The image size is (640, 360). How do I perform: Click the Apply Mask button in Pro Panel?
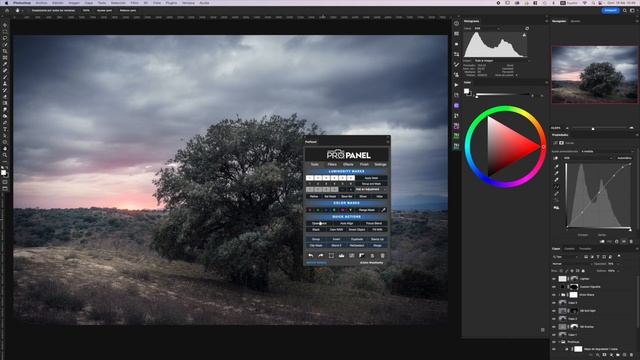click(x=371, y=178)
